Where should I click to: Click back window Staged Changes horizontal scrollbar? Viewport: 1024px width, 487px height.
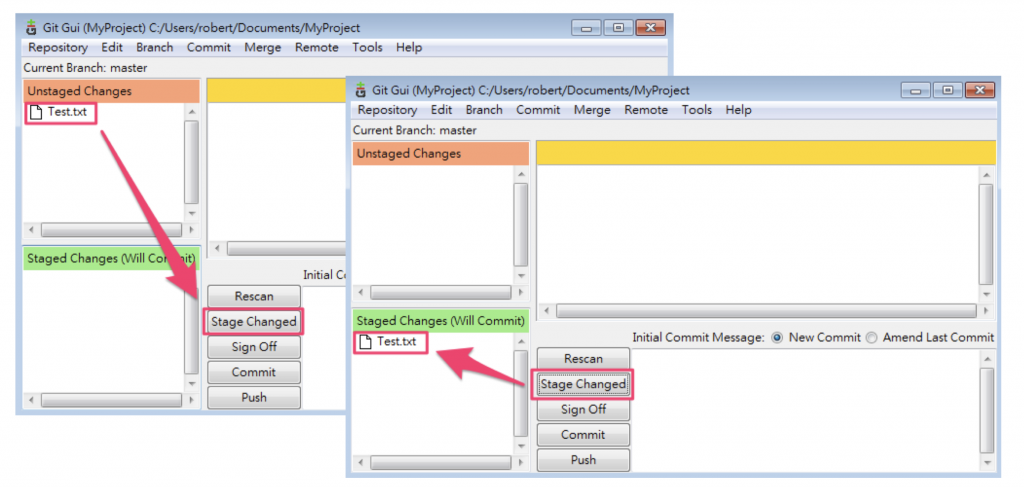point(111,400)
